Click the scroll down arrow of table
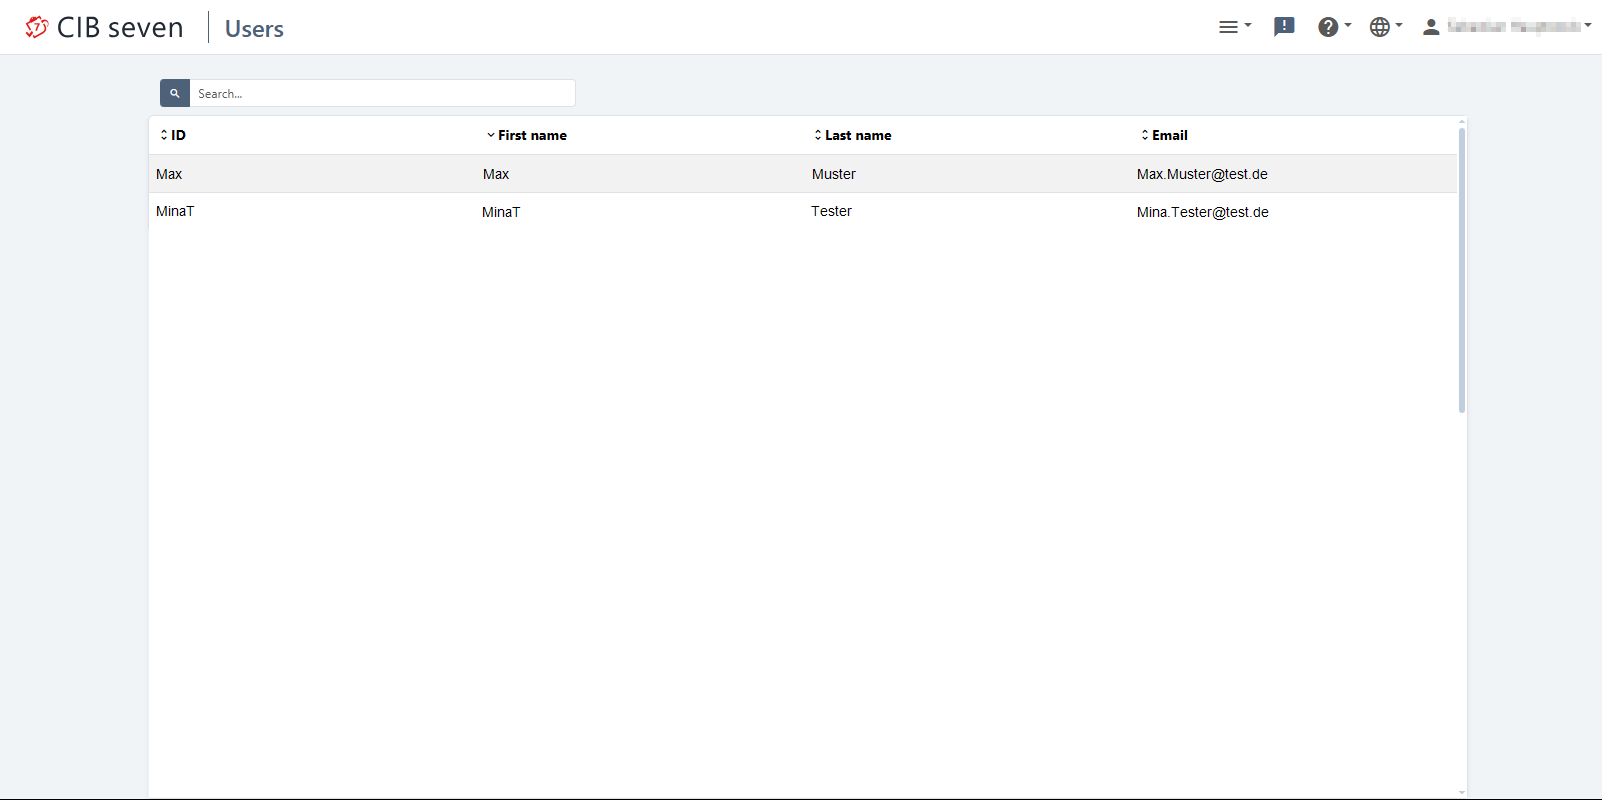The height and width of the screenshot is (800, 1602). pyautogui.click(x=1461, y=792)
